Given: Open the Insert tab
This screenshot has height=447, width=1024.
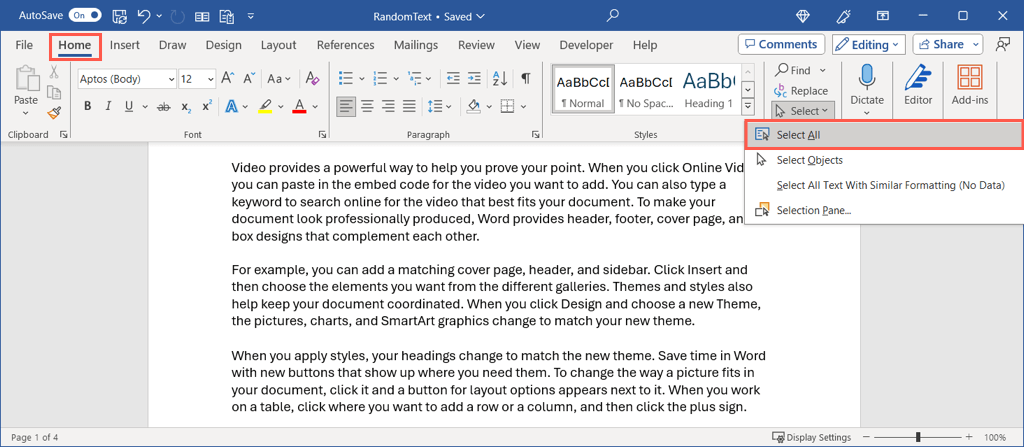Looking at the screenshot, I should click(x=124, y=45).
